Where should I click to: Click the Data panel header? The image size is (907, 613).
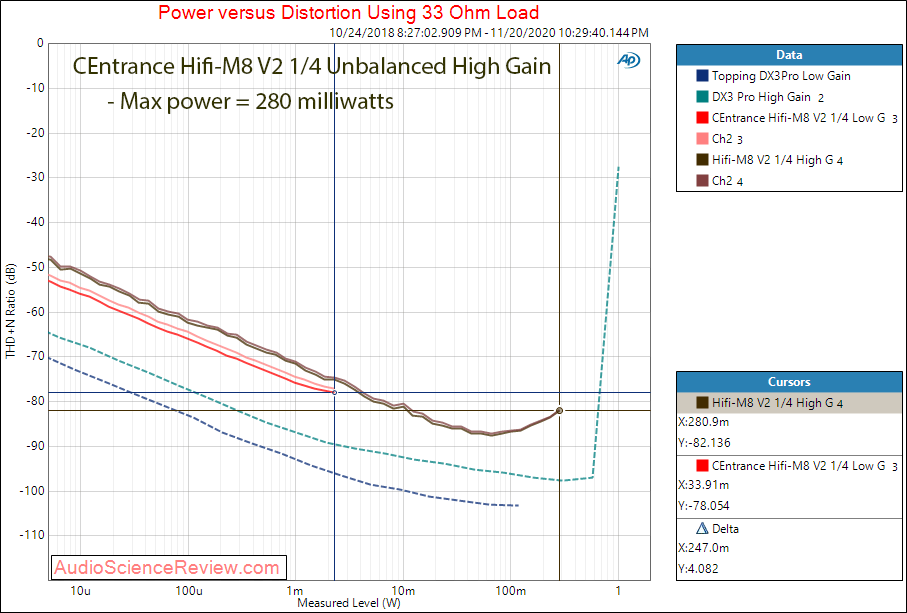click(x=789, y=55)
